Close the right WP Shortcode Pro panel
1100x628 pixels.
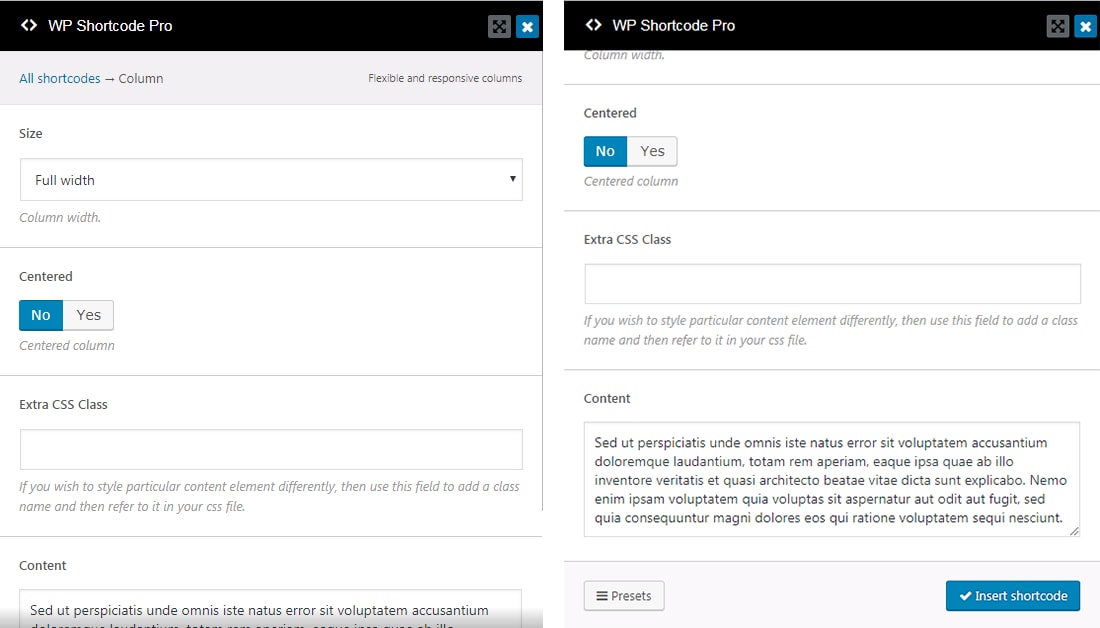pos(1085,27)
